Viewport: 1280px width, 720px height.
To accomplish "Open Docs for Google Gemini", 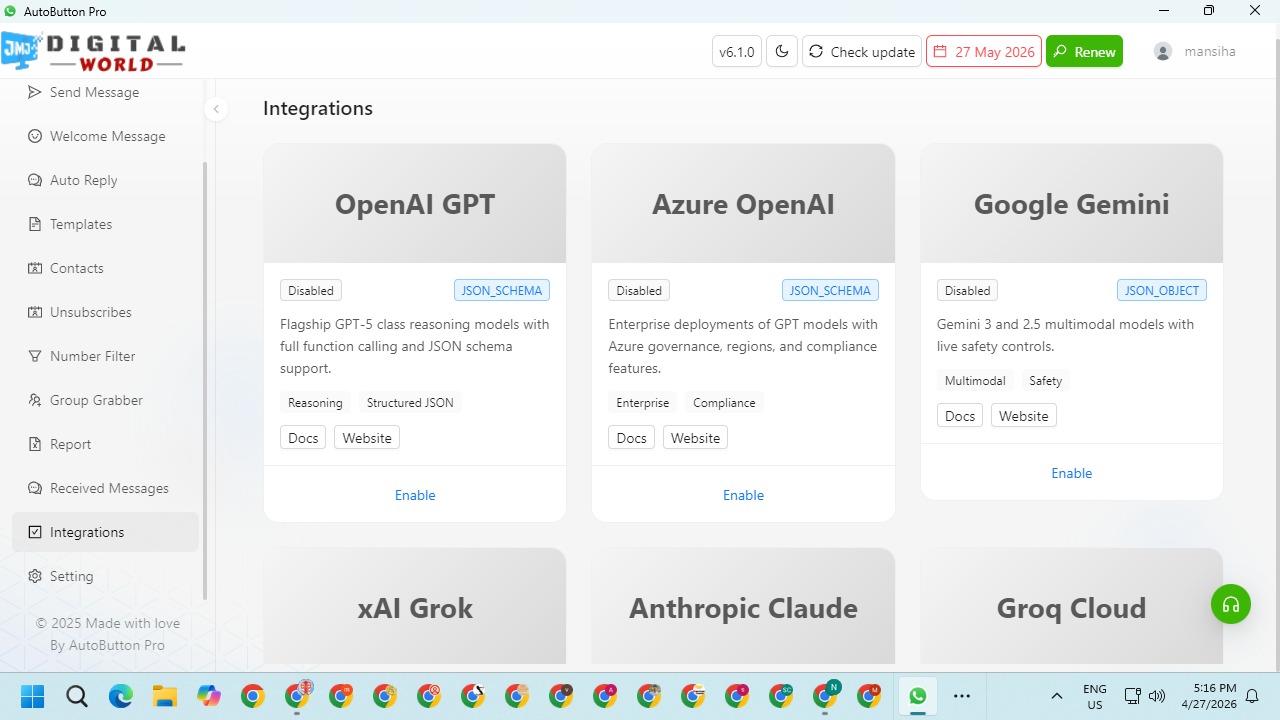I will (960, 416).
